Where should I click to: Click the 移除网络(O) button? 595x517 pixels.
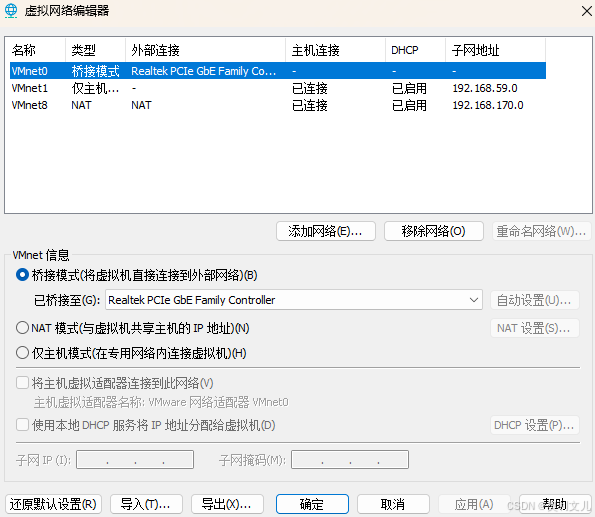point(434,231)
